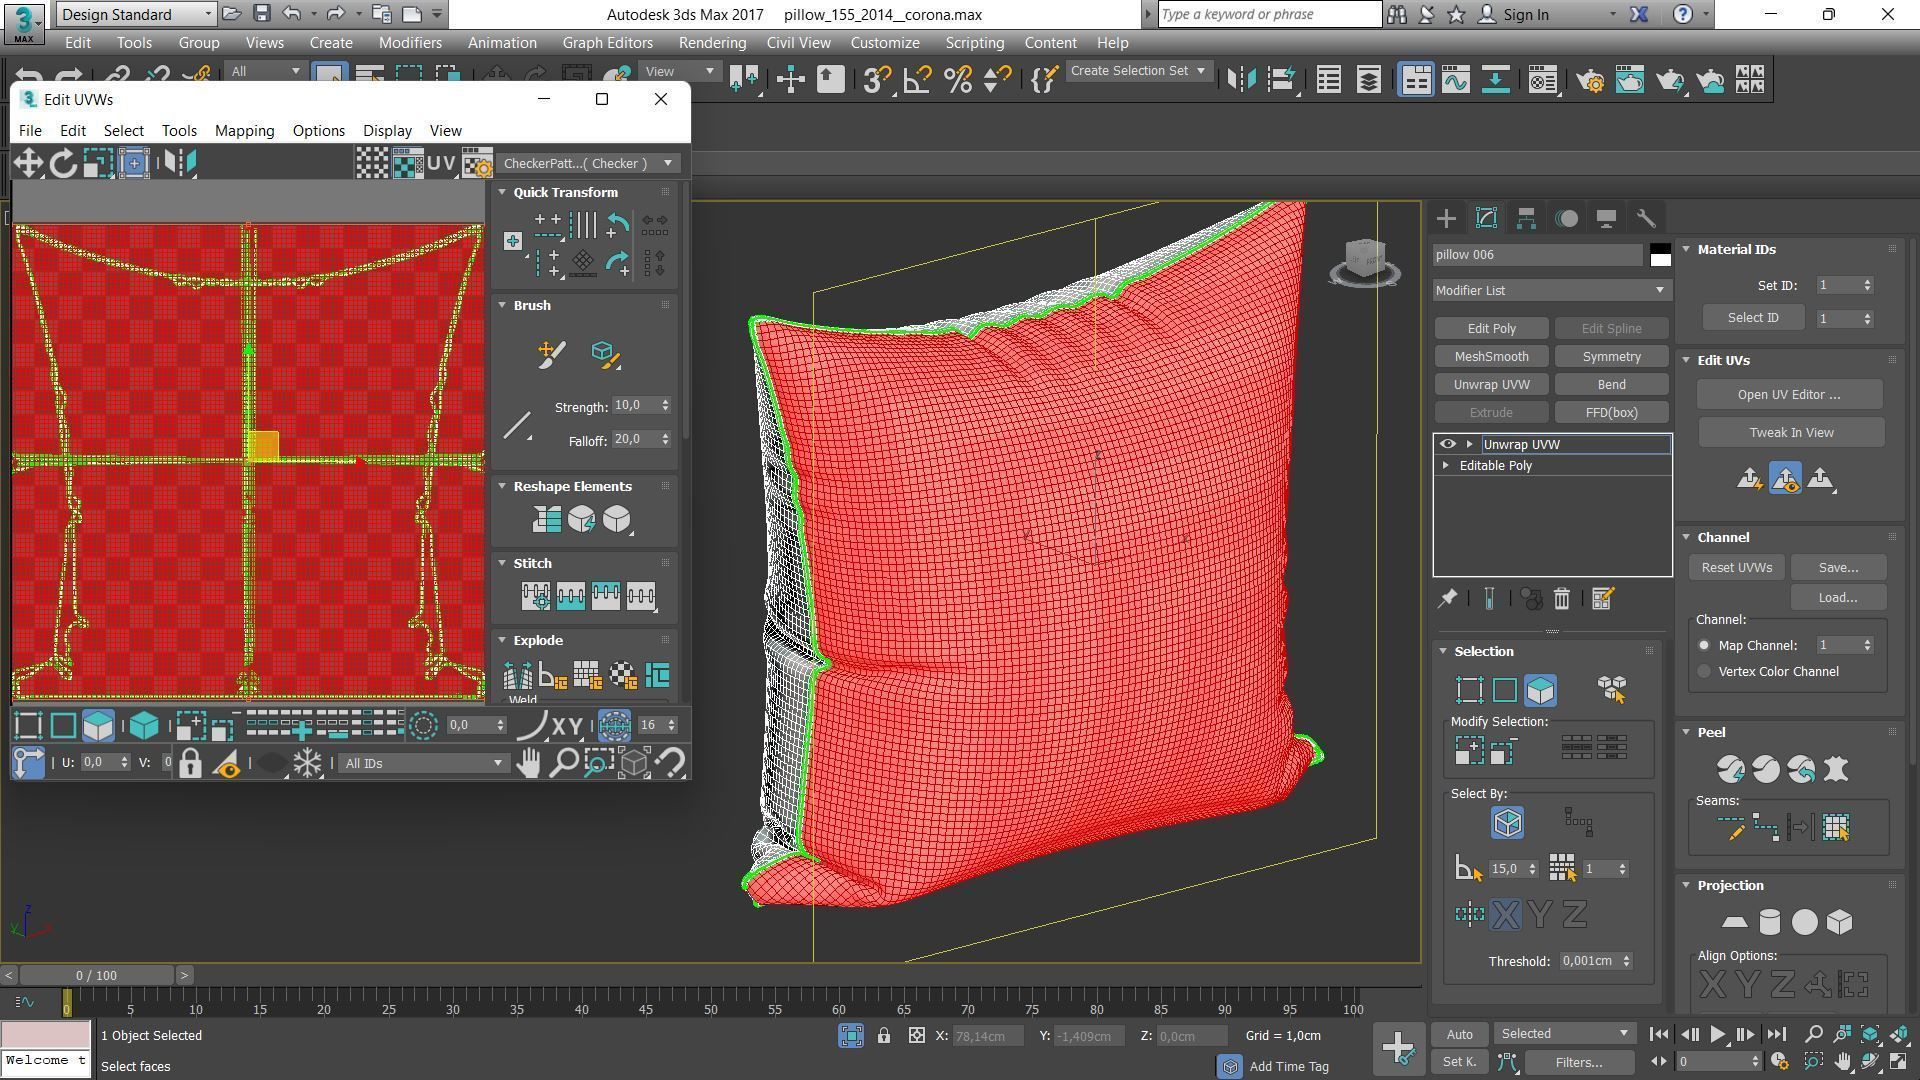Select Planar map in Projection rollout

coord(1734,922)
